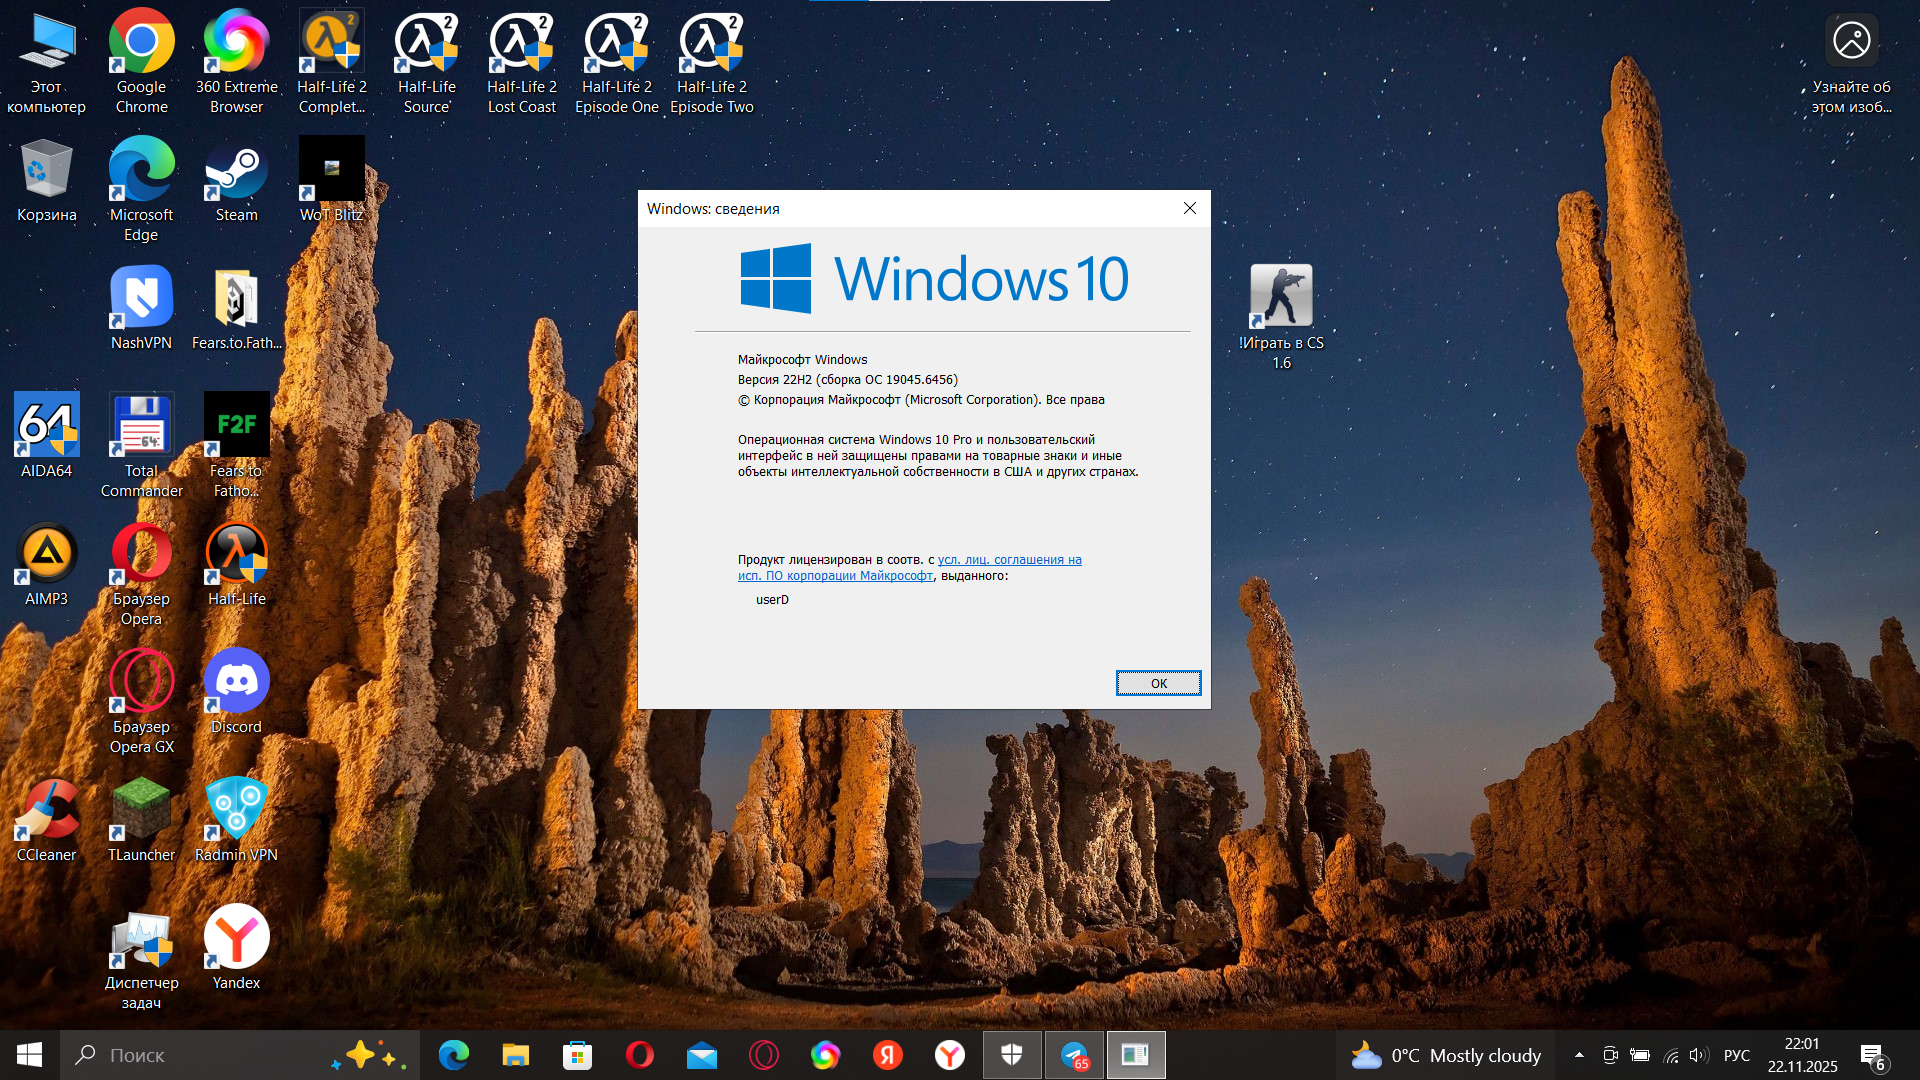1920x1080 pixels.
Task: Select the Steam desktop shortcut
Action: pyautogui.click(x=236, y=180)
